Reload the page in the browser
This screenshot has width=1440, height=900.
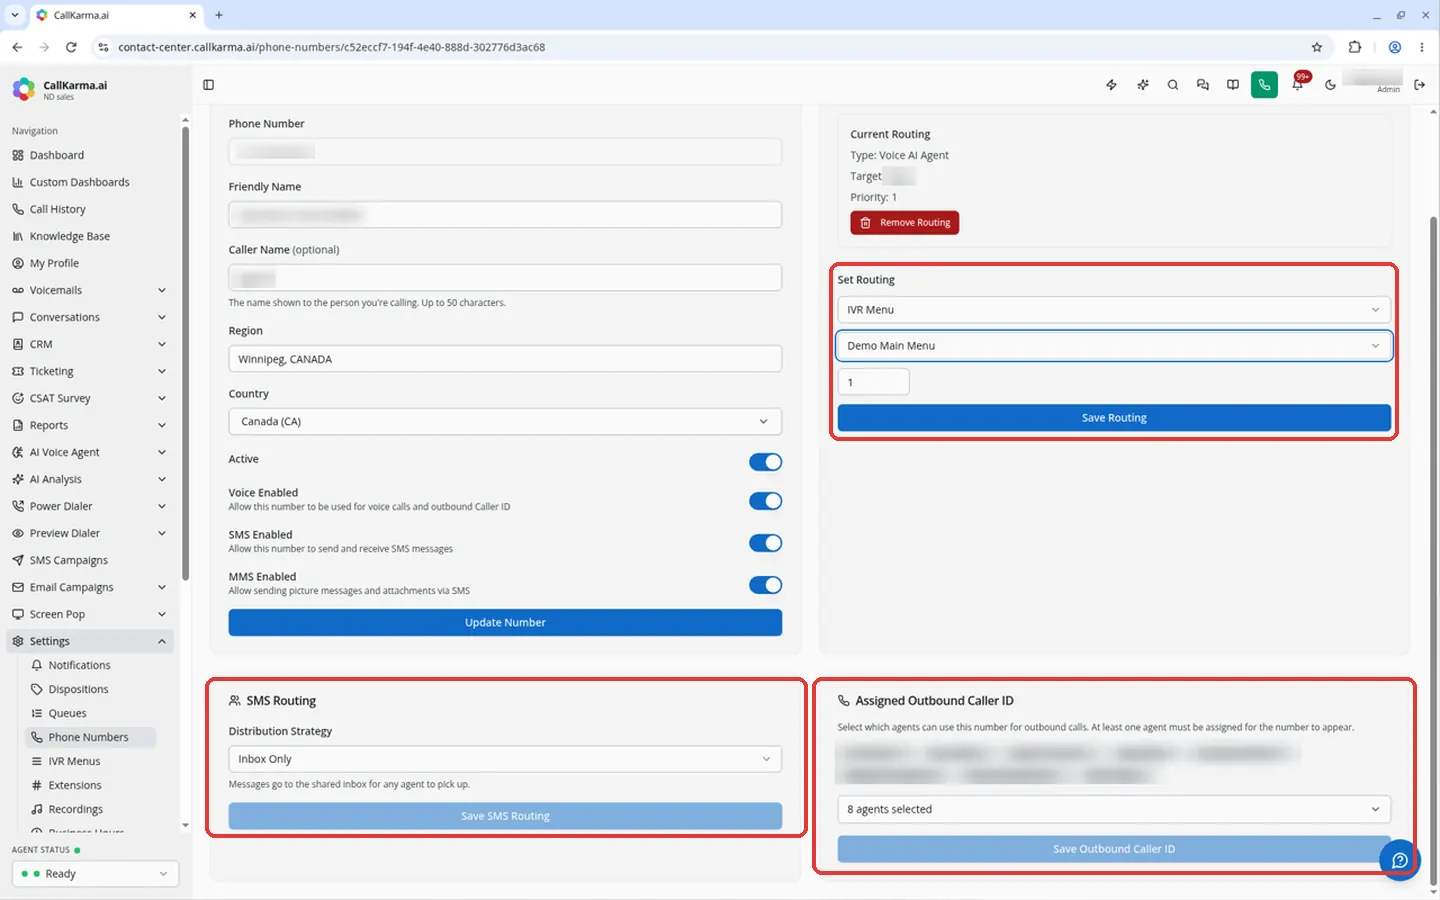71,47
